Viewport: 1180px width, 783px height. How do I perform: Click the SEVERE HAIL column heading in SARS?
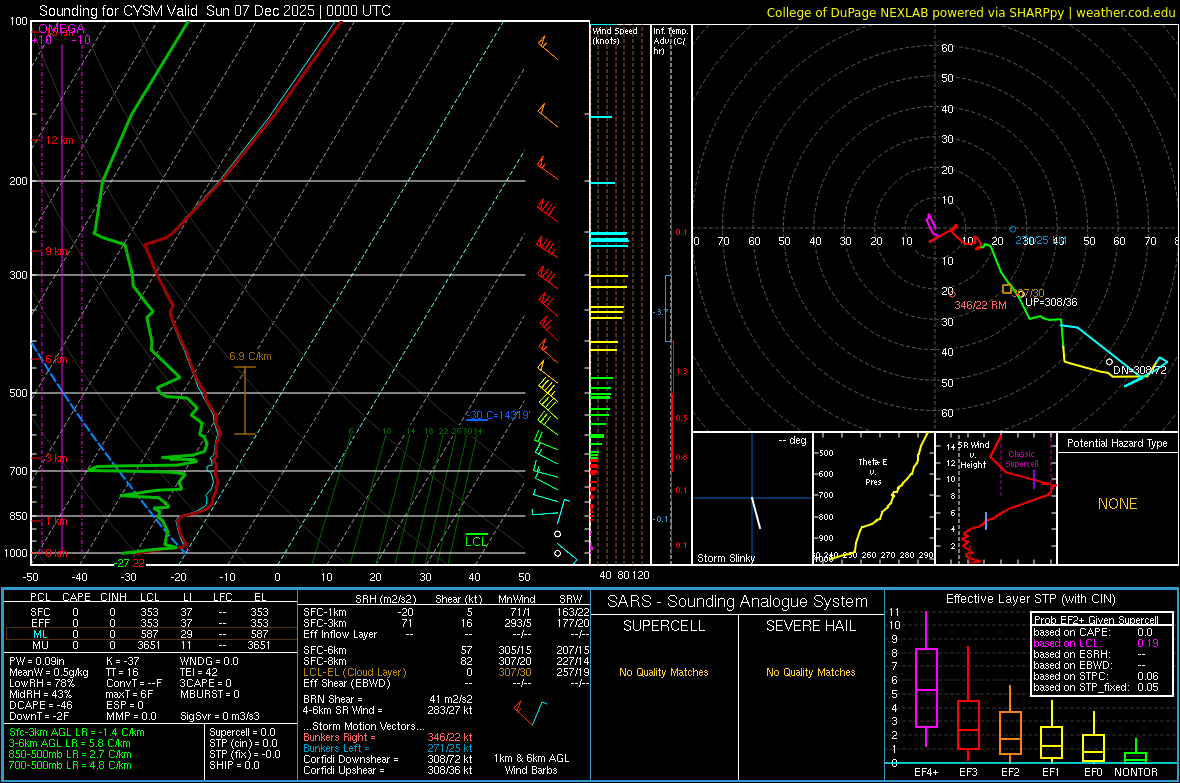[x=810, y=626]
